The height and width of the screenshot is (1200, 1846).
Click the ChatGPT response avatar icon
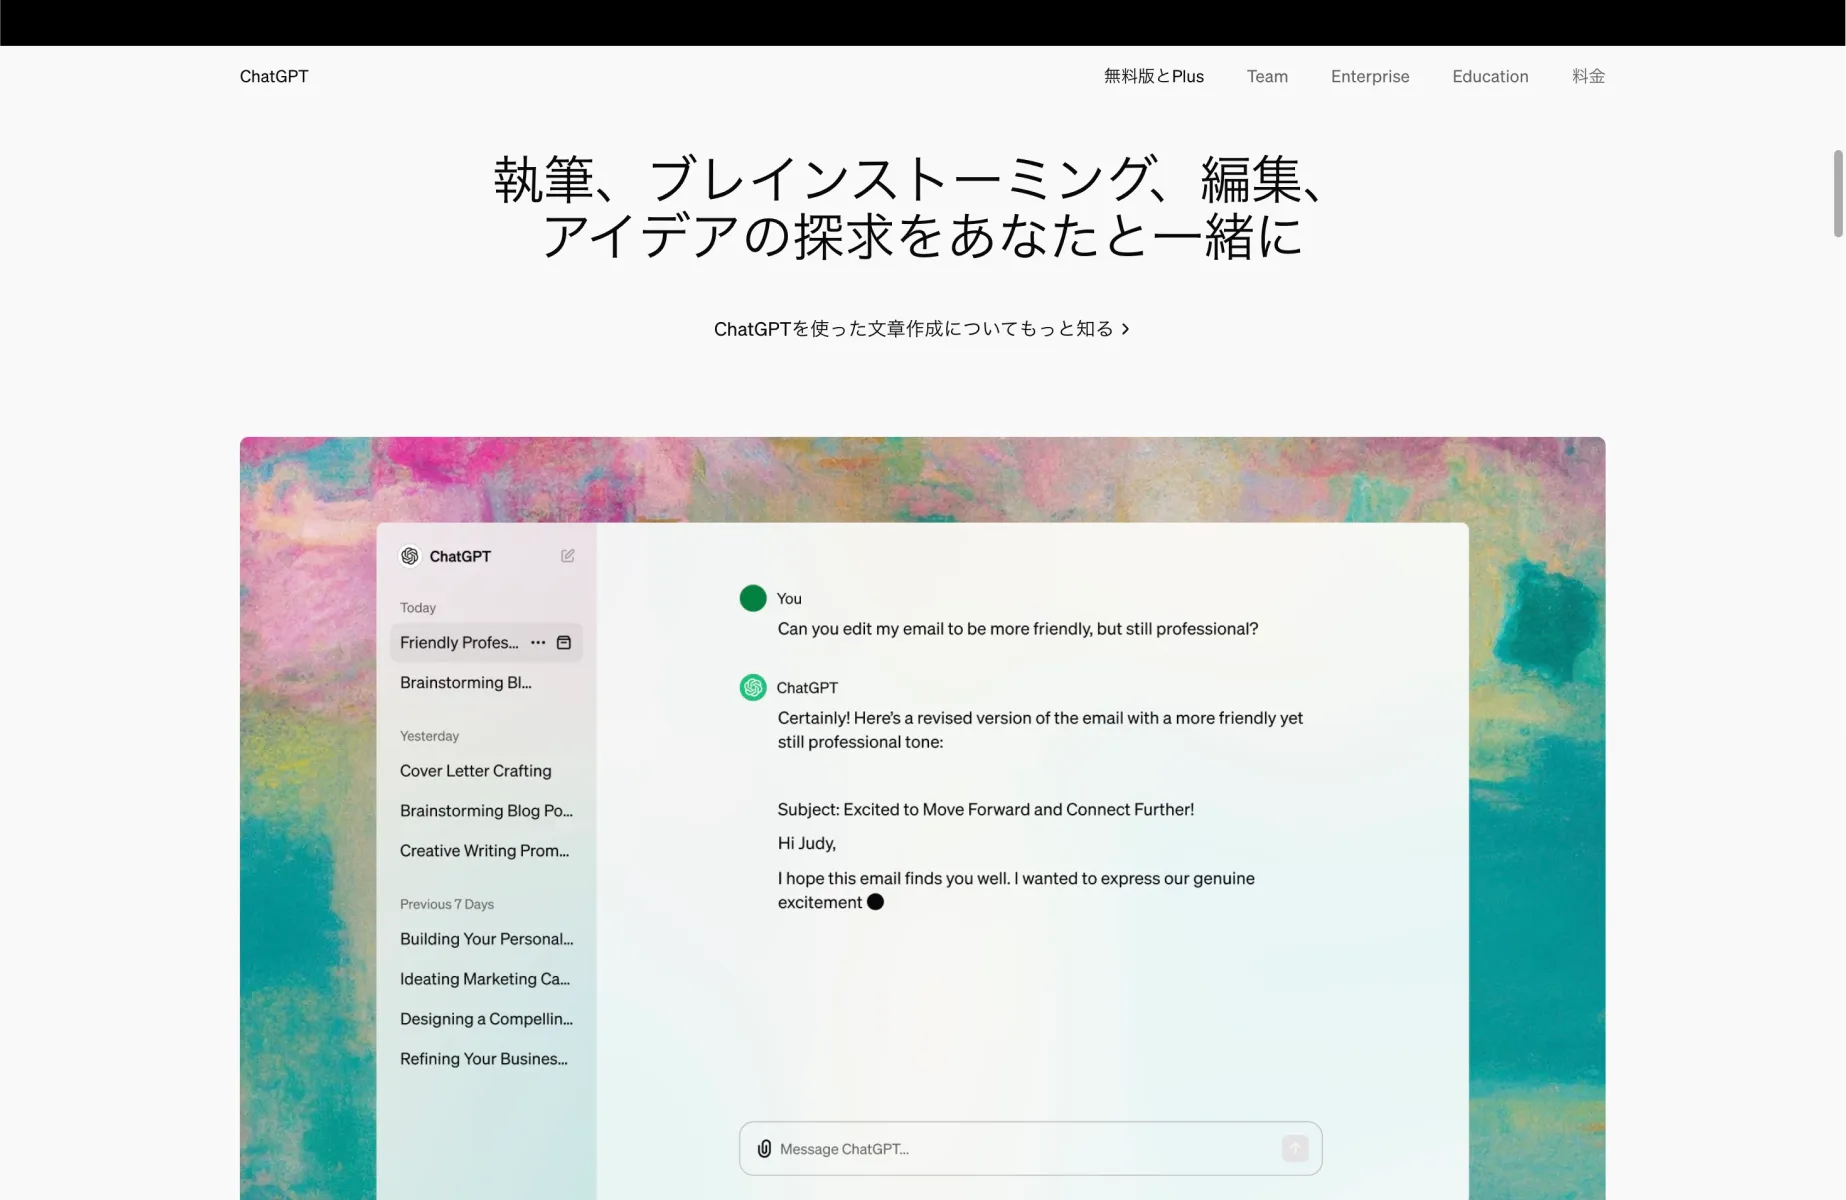click(x=753, y=687)
